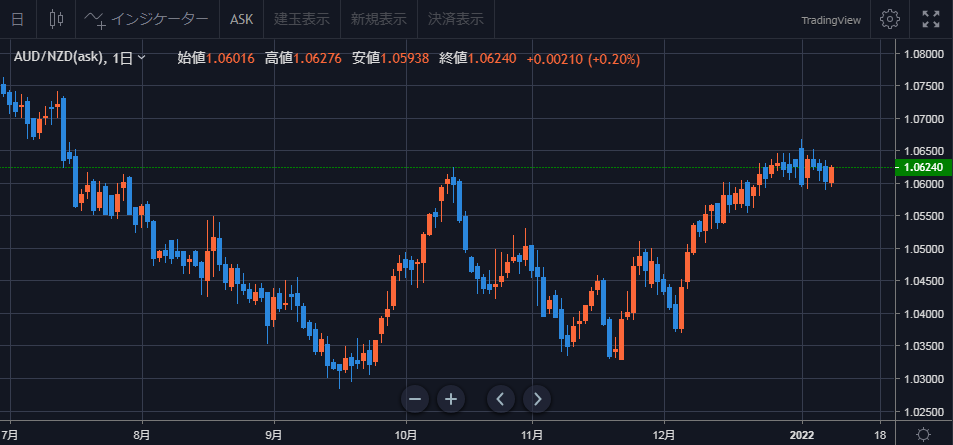Screen dimensions: 953x445
Task: Zoom in the chart with plus button
Action: tap(451, 399)
